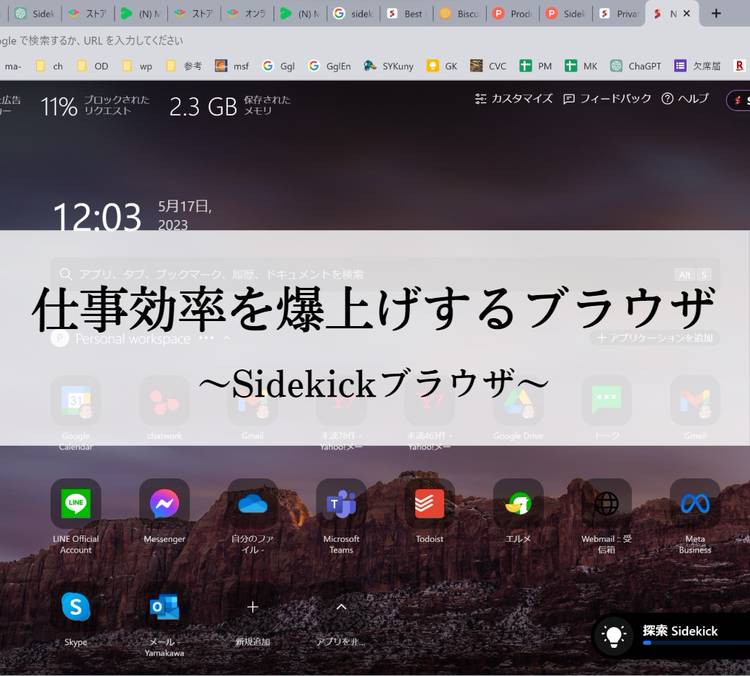Open the MK sheets bookmark
Image resolution: width=750 pixels, height=676 pixels.
[581, 66]
